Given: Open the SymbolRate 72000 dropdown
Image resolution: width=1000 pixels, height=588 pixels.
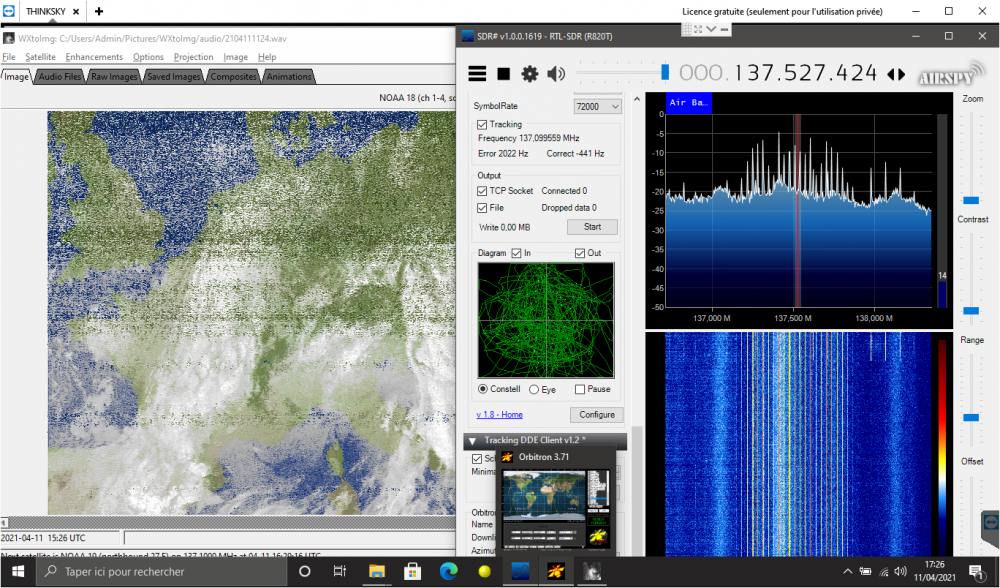Looking at the screenshot, I should (598, 107).
